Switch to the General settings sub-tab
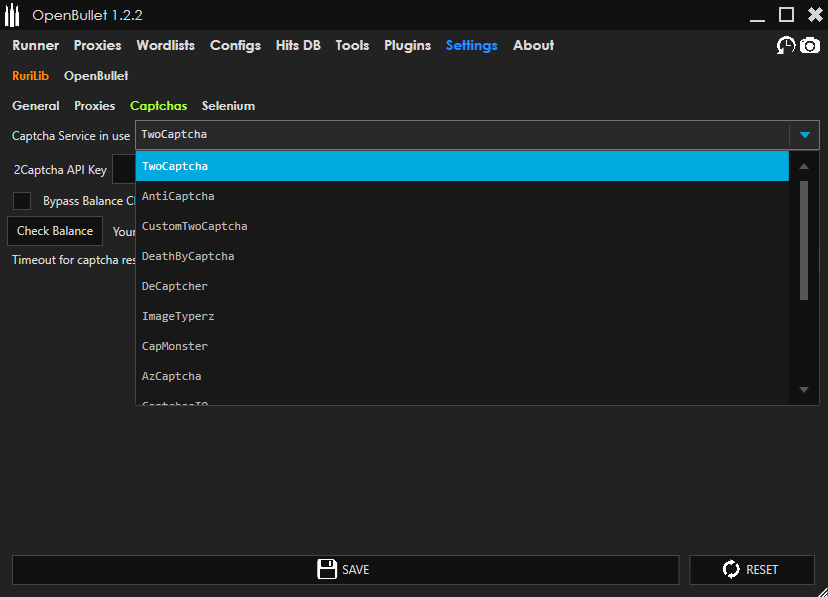Screen dimensions: 828x597 click(36, 106)
